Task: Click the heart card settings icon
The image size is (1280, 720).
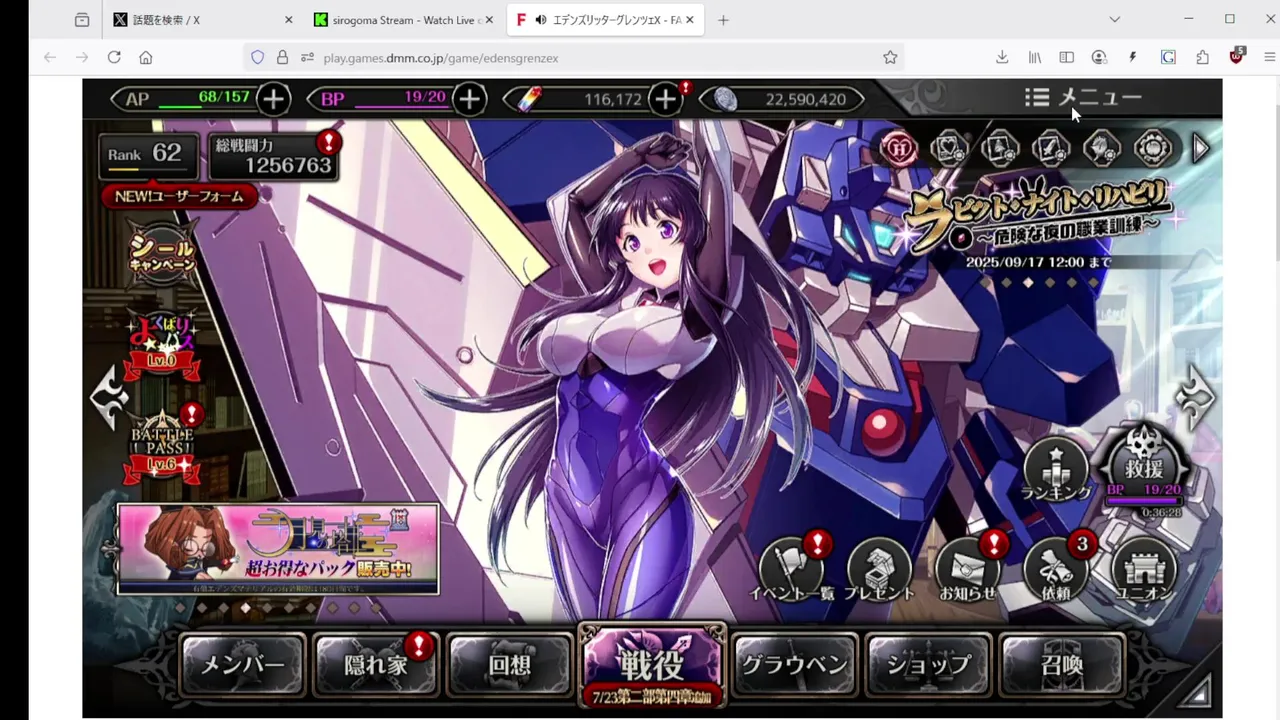Action: click(948, 148)
